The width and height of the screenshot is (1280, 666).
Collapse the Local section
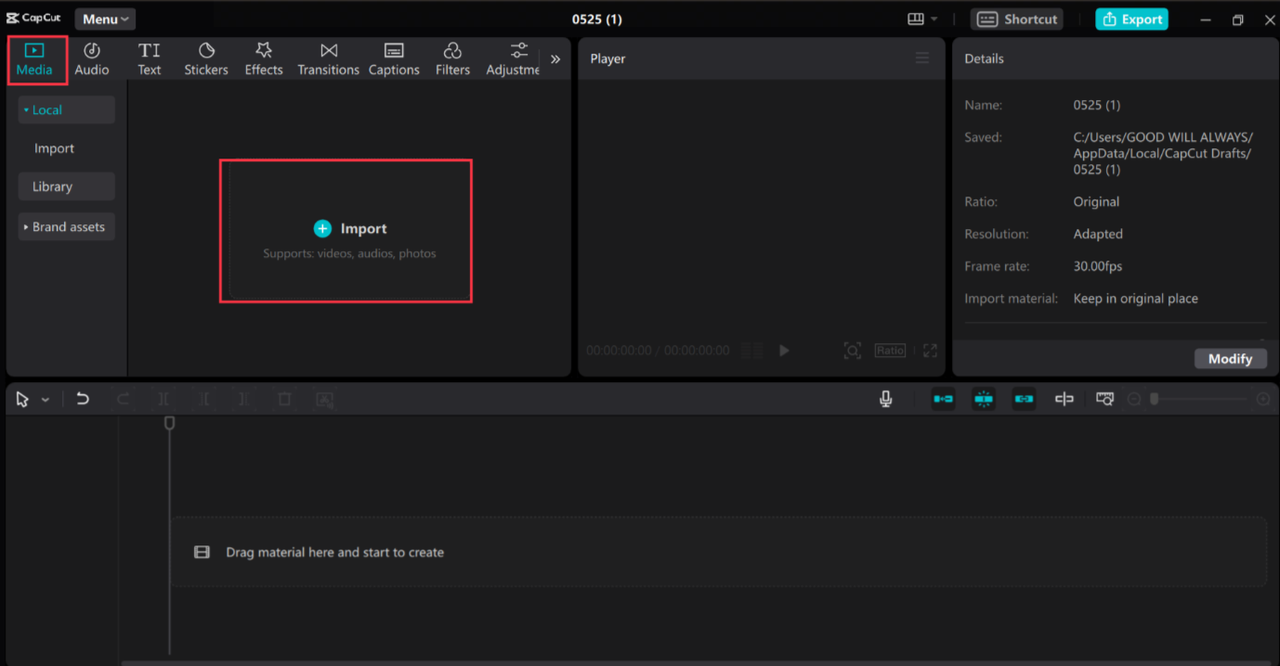pyautogui.click(x=66, y=110)
